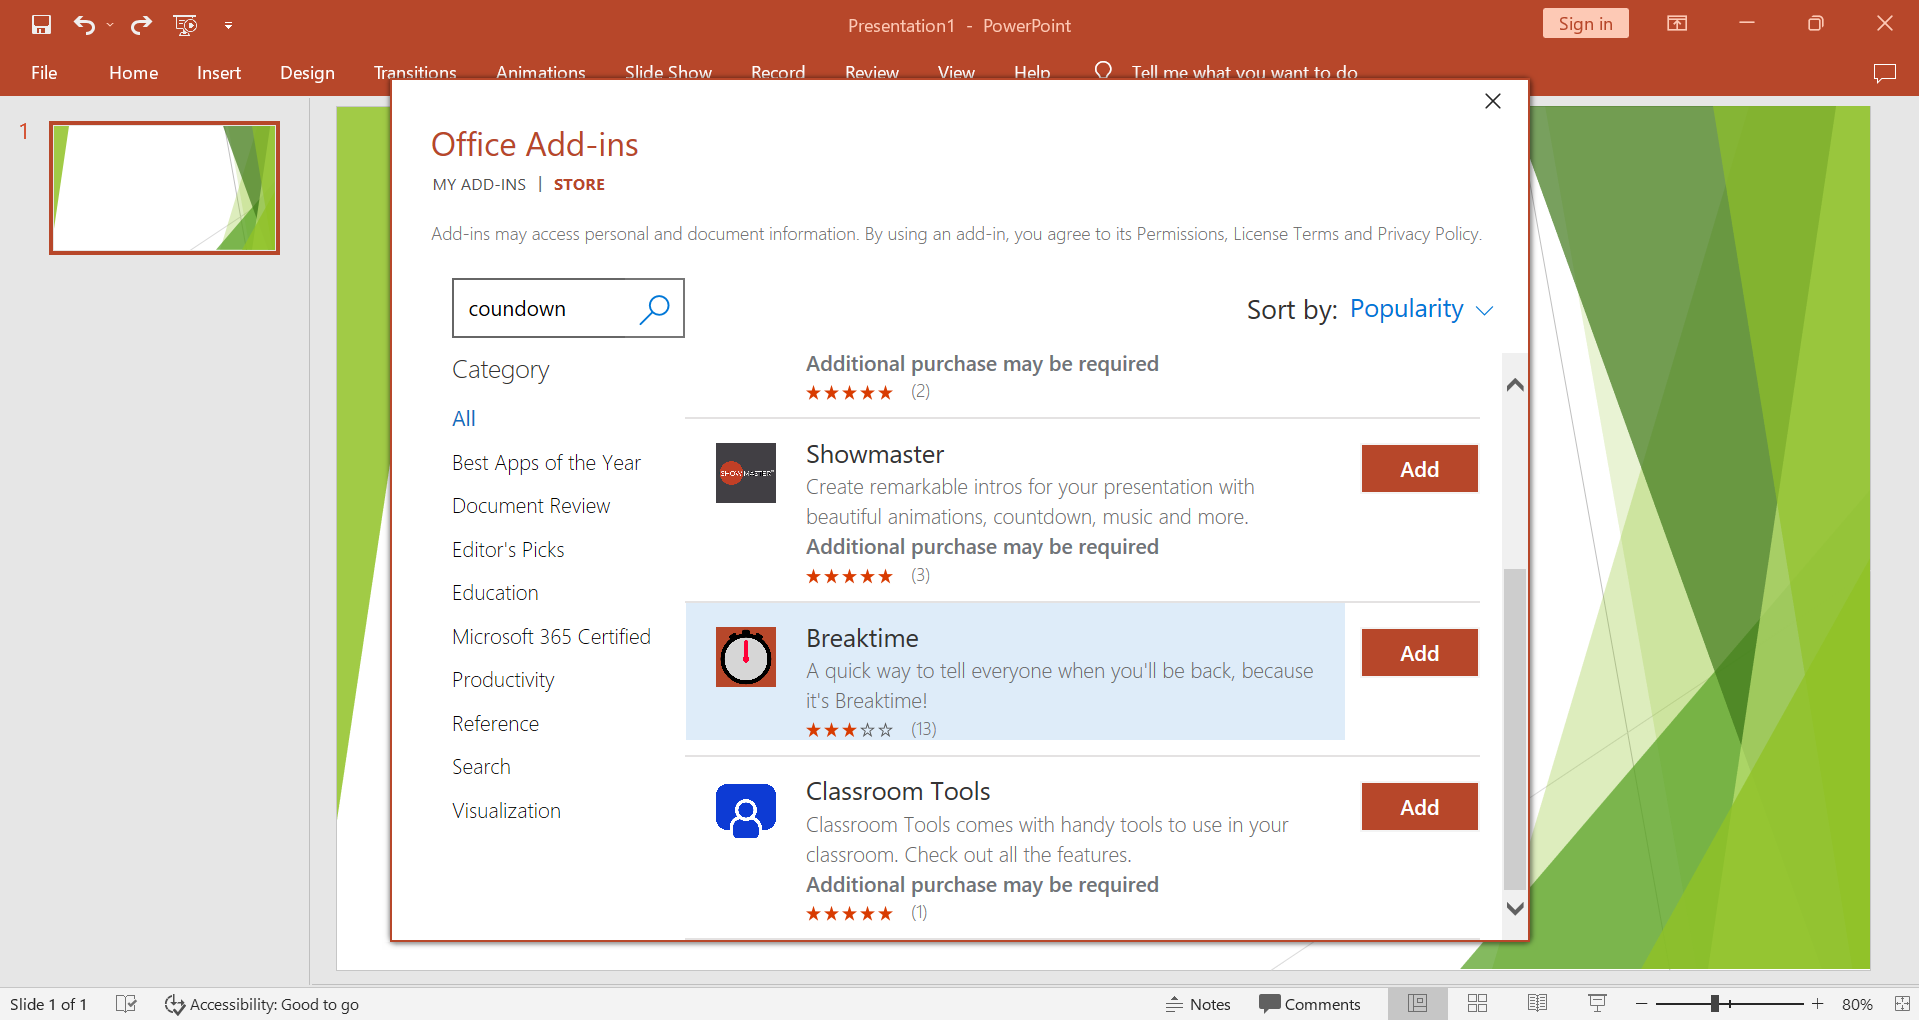Click the results scrollbar up arrow
Viewport: 1919px width, 1020px height.
coord(1515,385)
